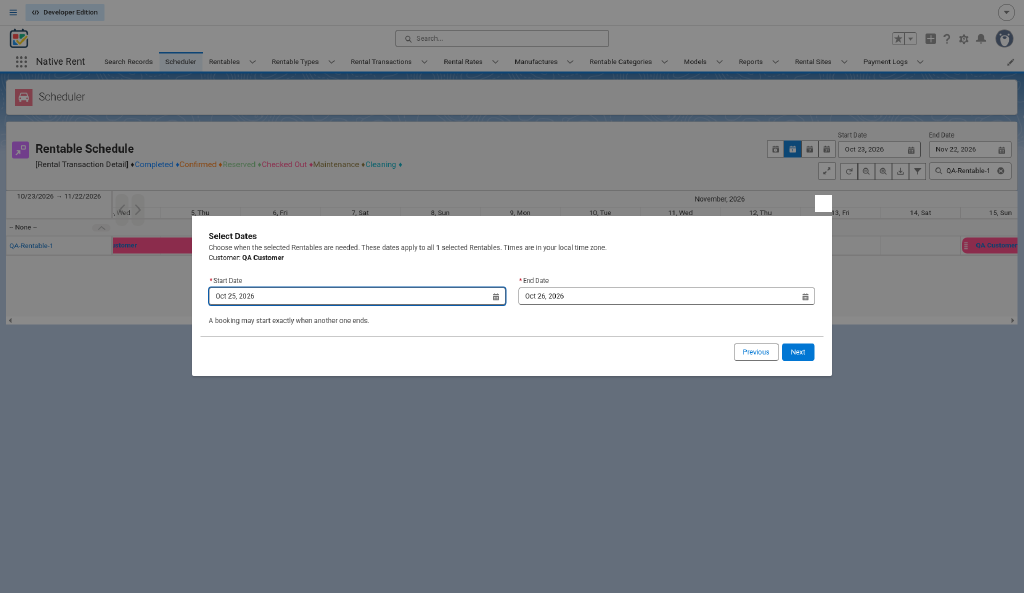The width and height of the screenshot is (1024, 593).
Task: Open the Setup gear icon
Action: click(x=964, y=39)
